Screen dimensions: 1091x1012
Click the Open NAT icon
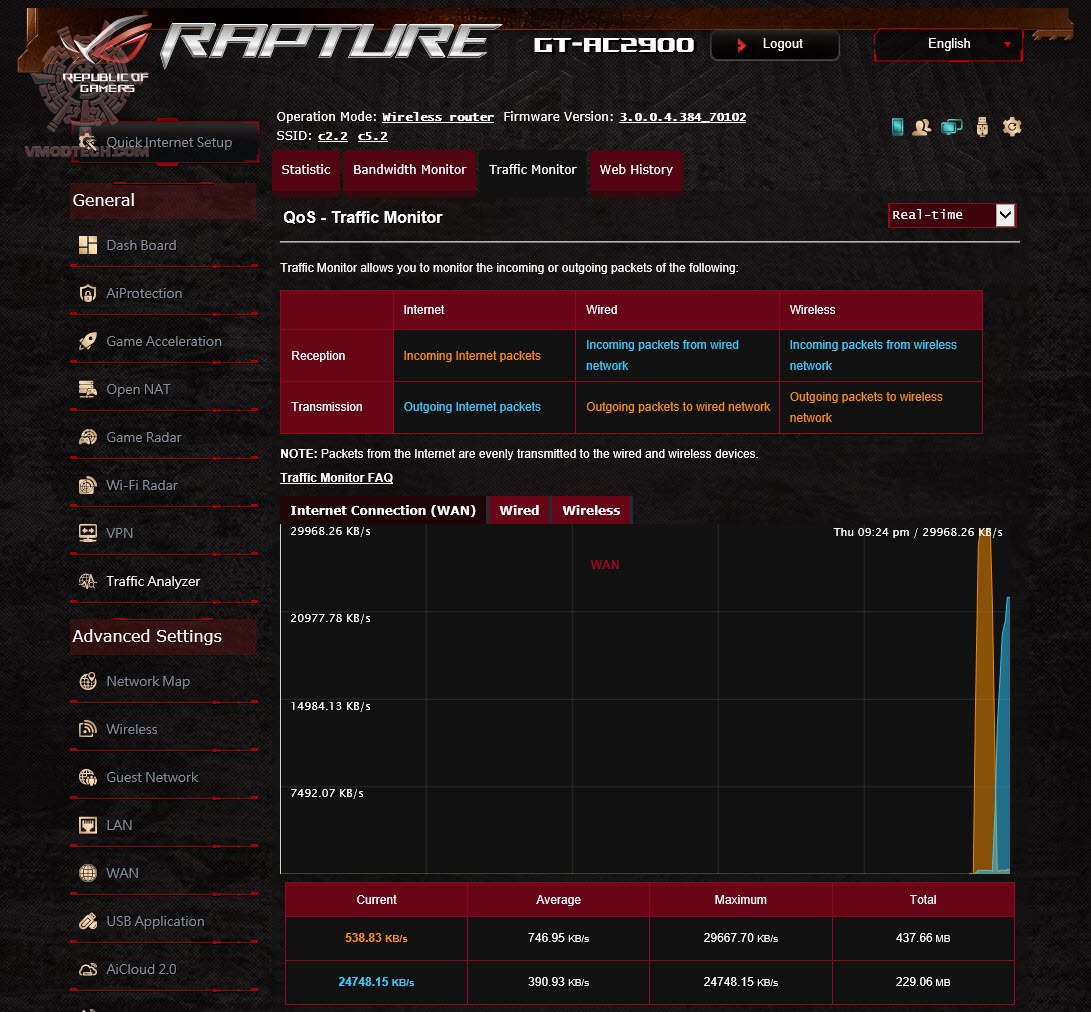pos(88,389)
